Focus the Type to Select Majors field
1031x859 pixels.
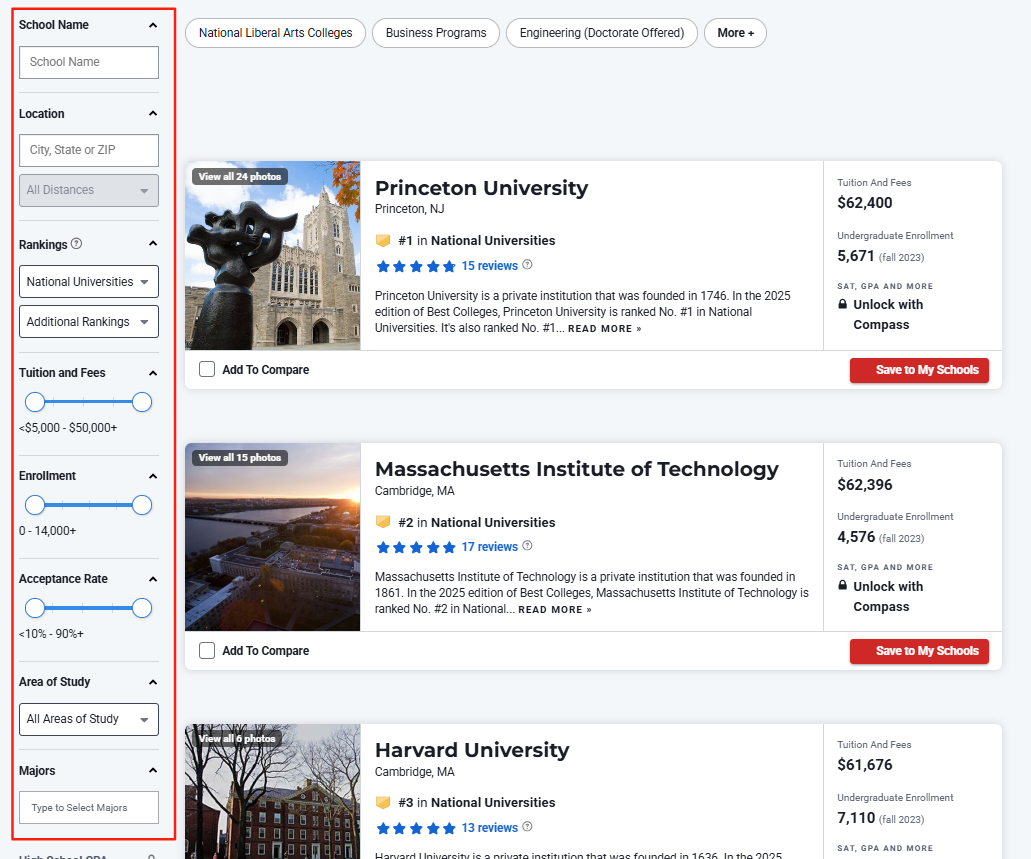tap(89, 807)
